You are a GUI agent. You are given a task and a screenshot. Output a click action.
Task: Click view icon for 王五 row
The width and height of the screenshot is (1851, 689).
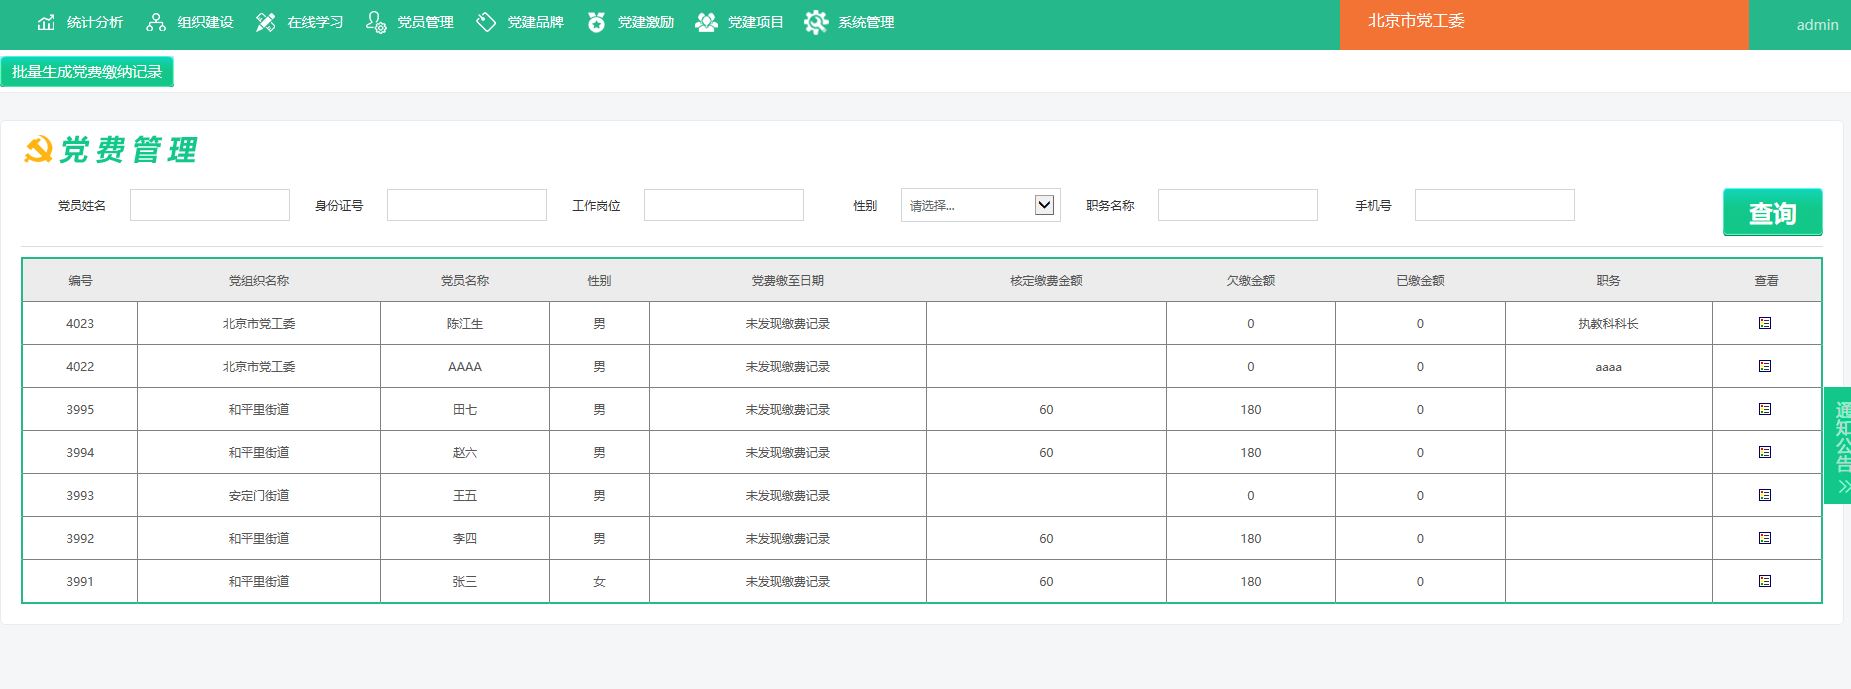pyautogui.click(x=1764, y=495)
